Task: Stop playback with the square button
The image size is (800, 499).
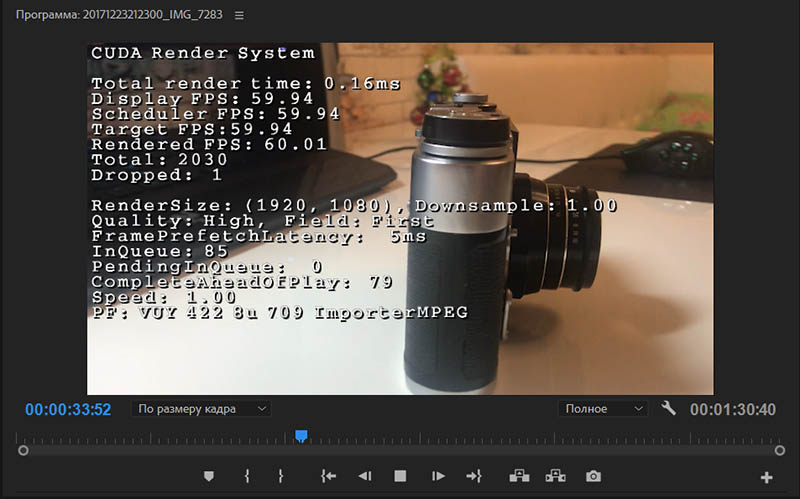Action: coord(401,477)
